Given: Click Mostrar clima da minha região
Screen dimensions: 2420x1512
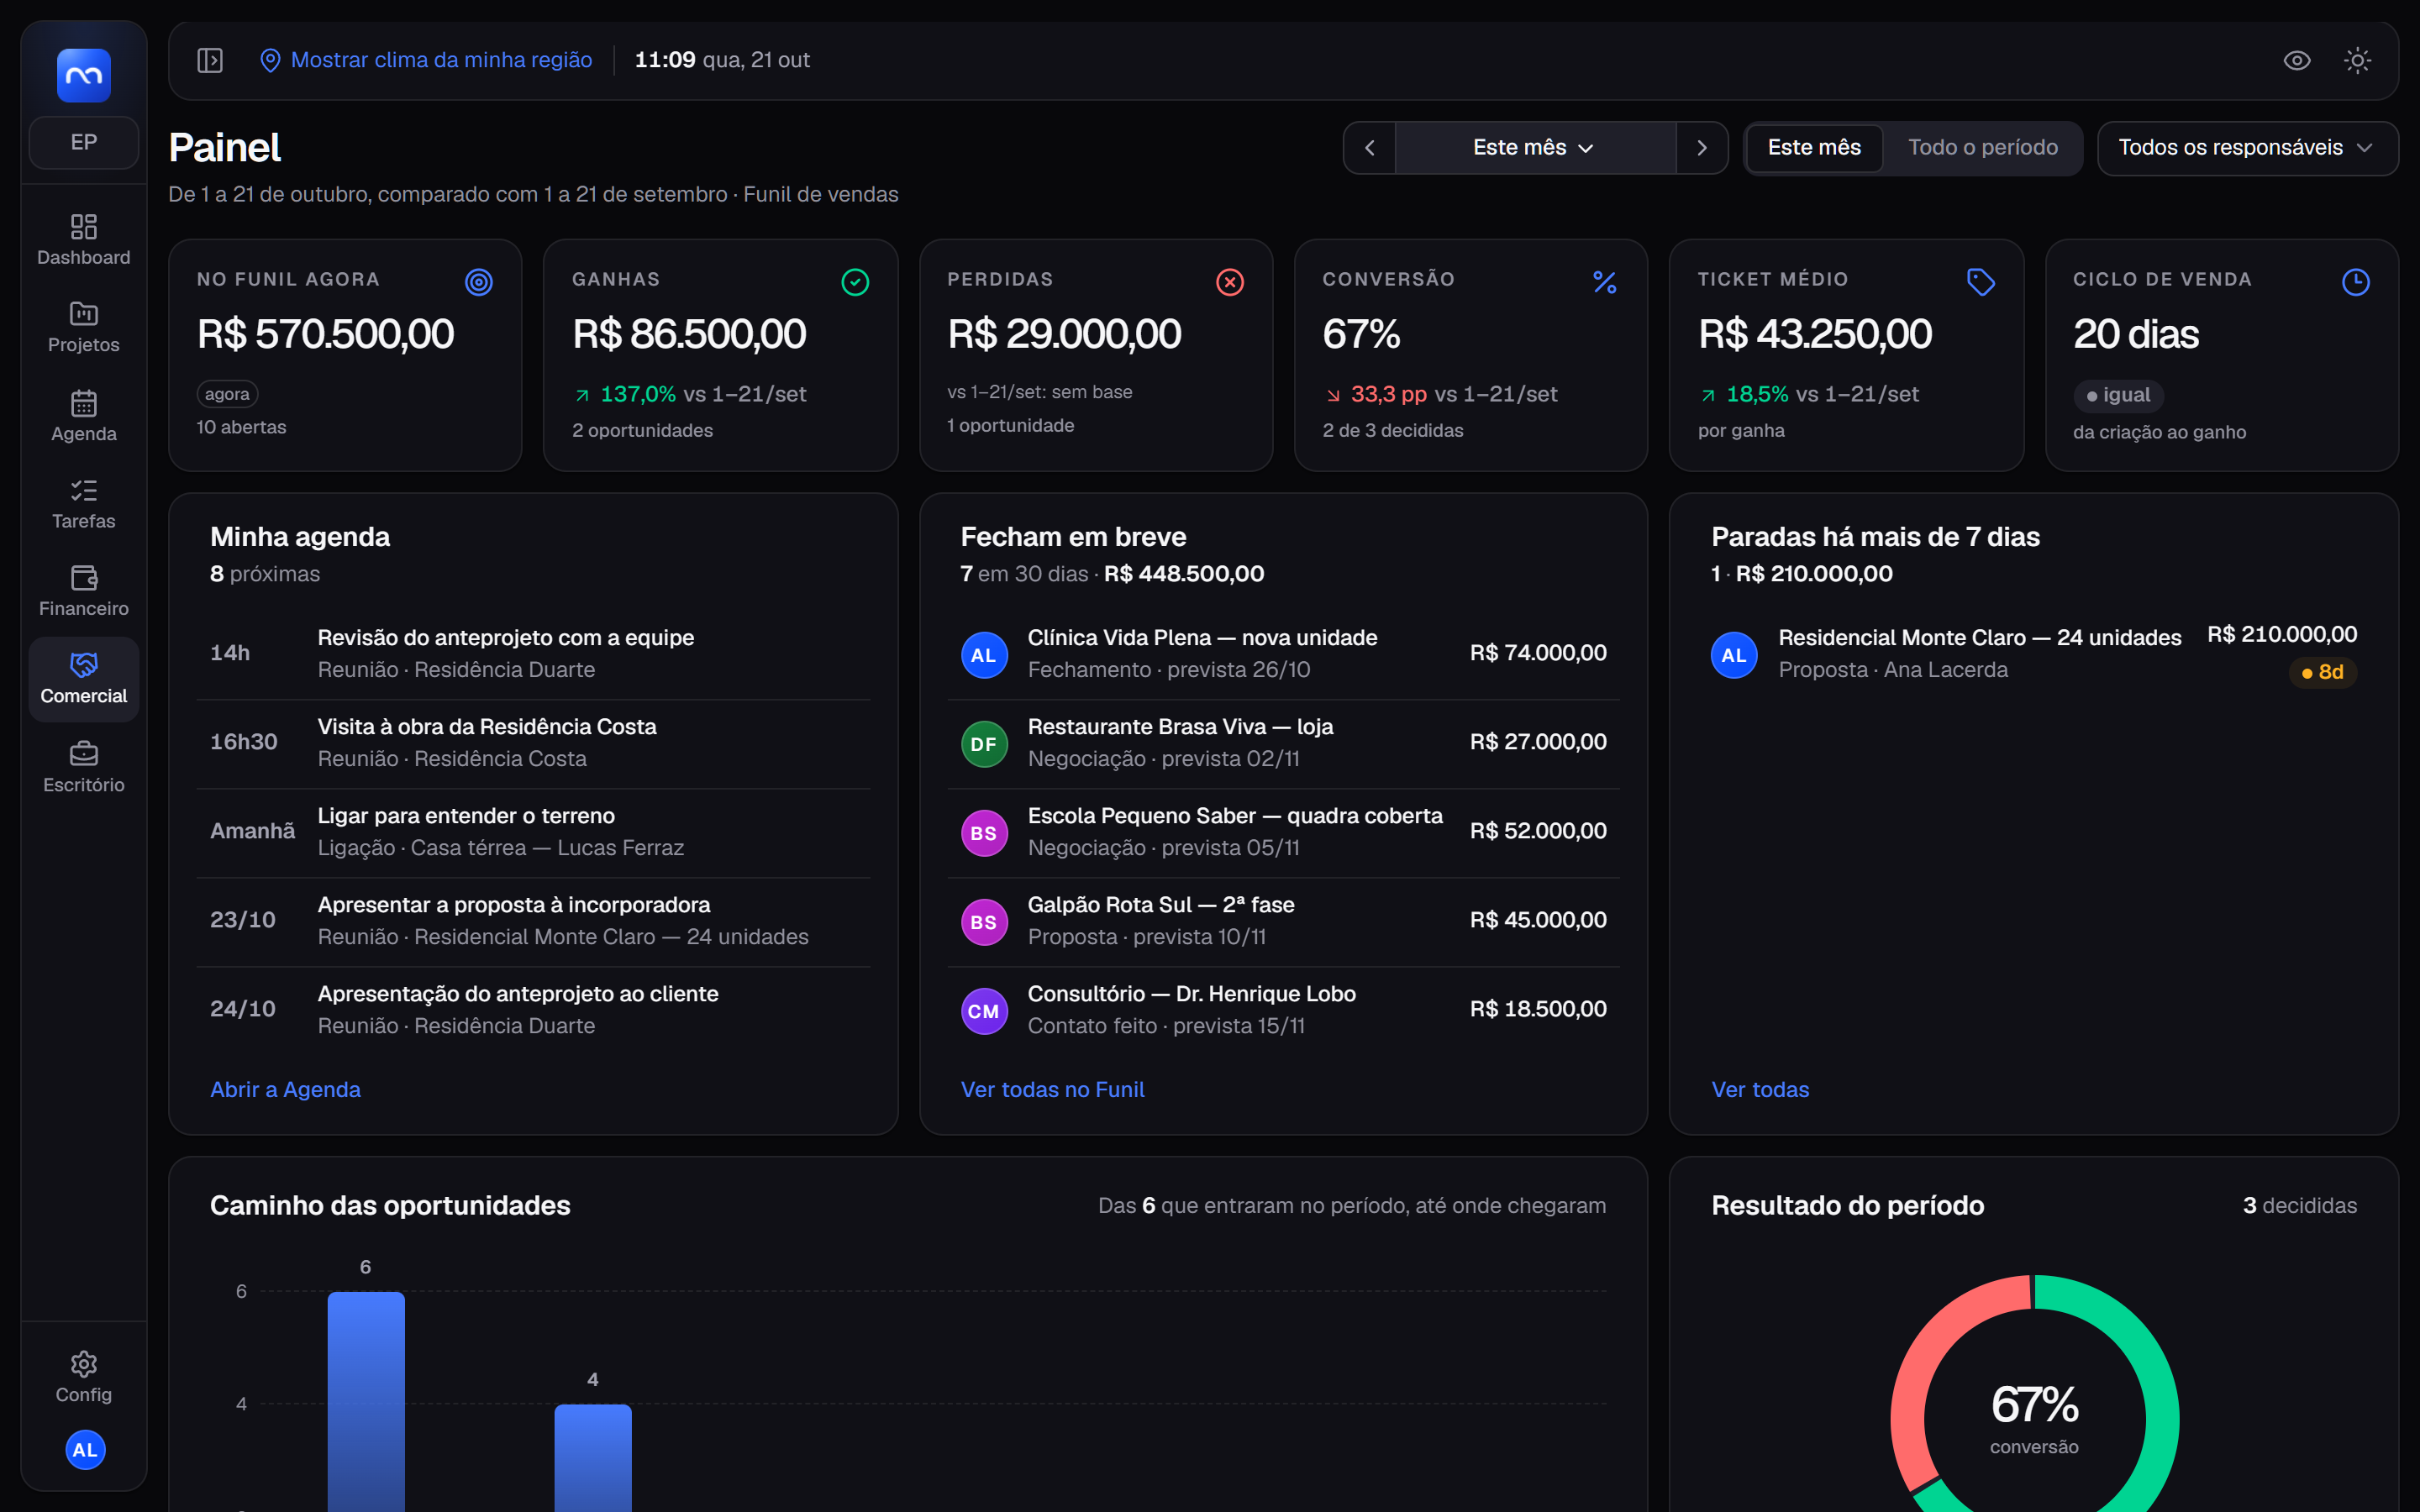Looking at the screenshot, I should 426,60.
